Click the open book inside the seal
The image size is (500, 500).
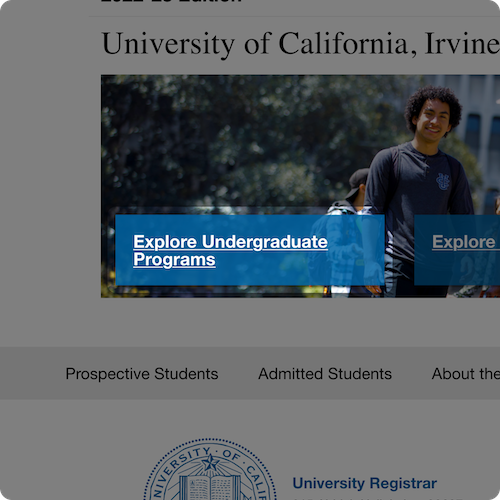pyautogui.click(x=210, y=489)
